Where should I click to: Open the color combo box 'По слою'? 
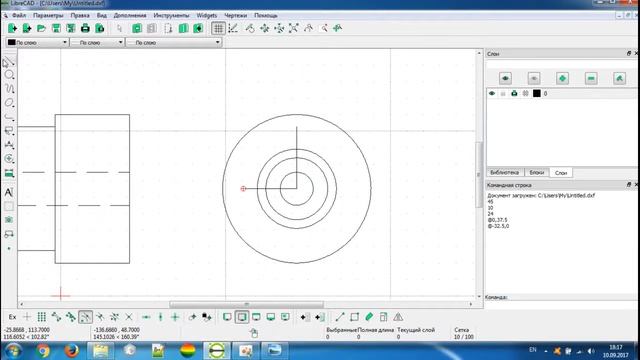click(37, 42)
